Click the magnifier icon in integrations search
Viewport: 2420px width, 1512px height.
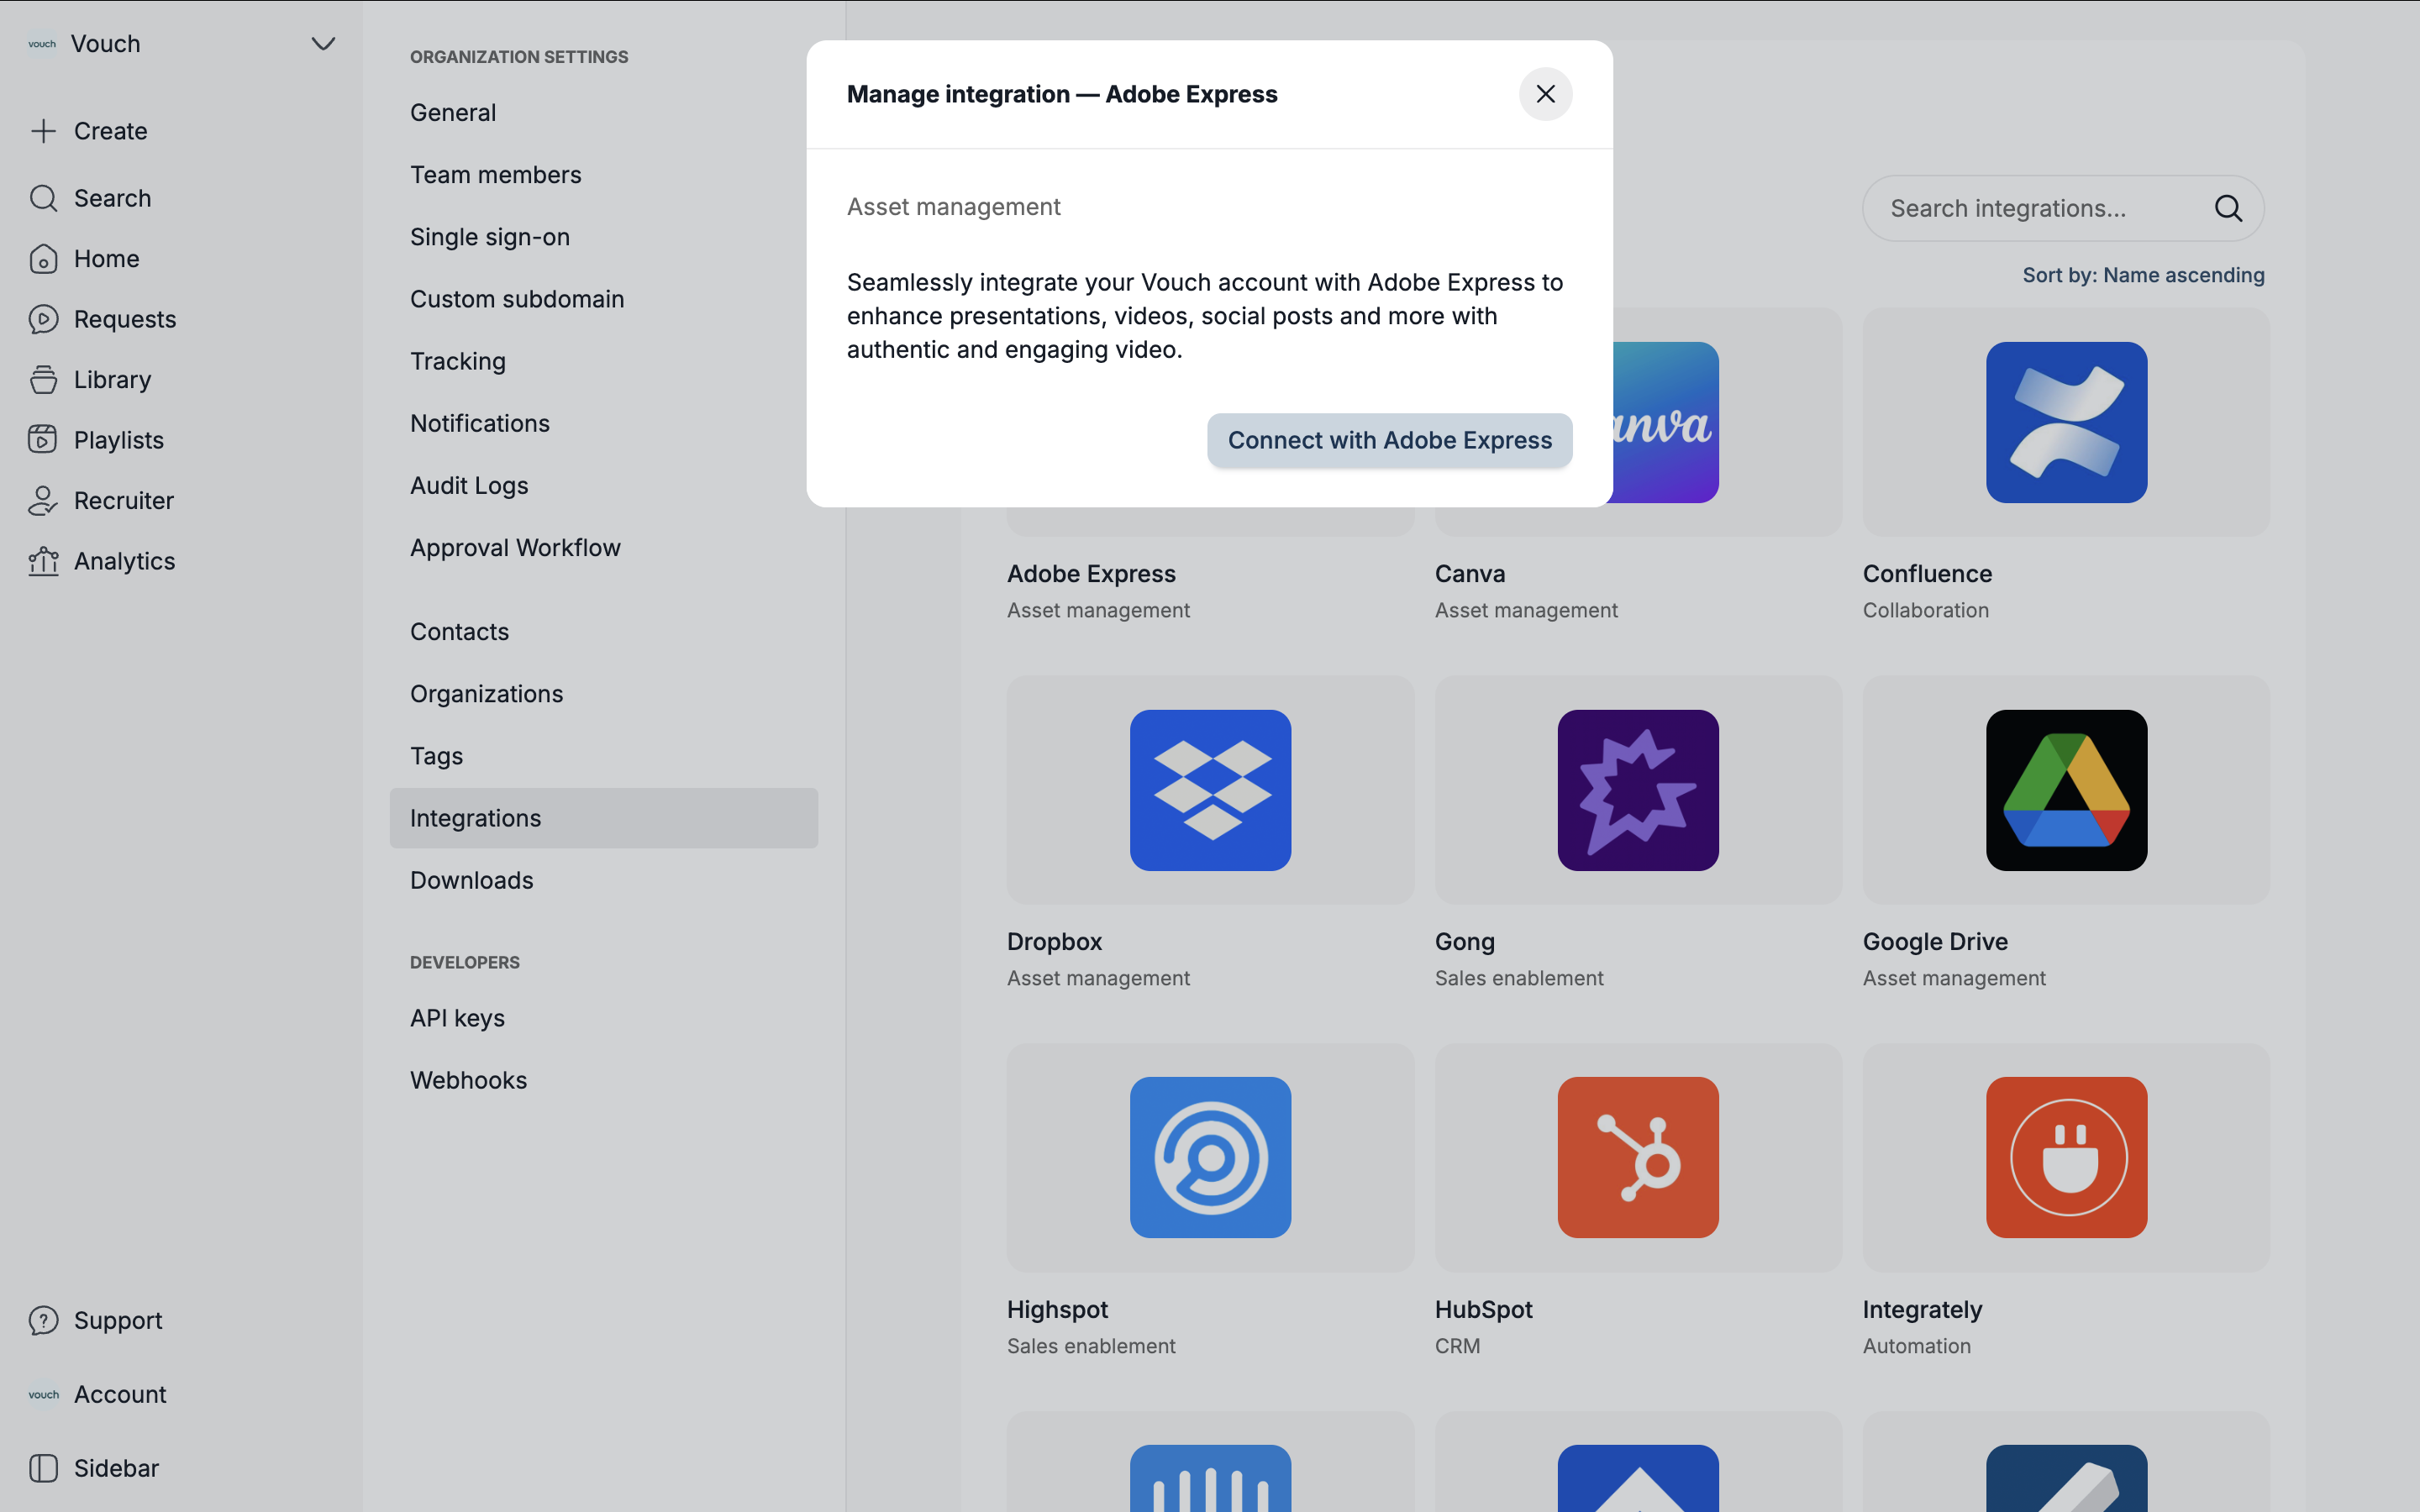2228,208
